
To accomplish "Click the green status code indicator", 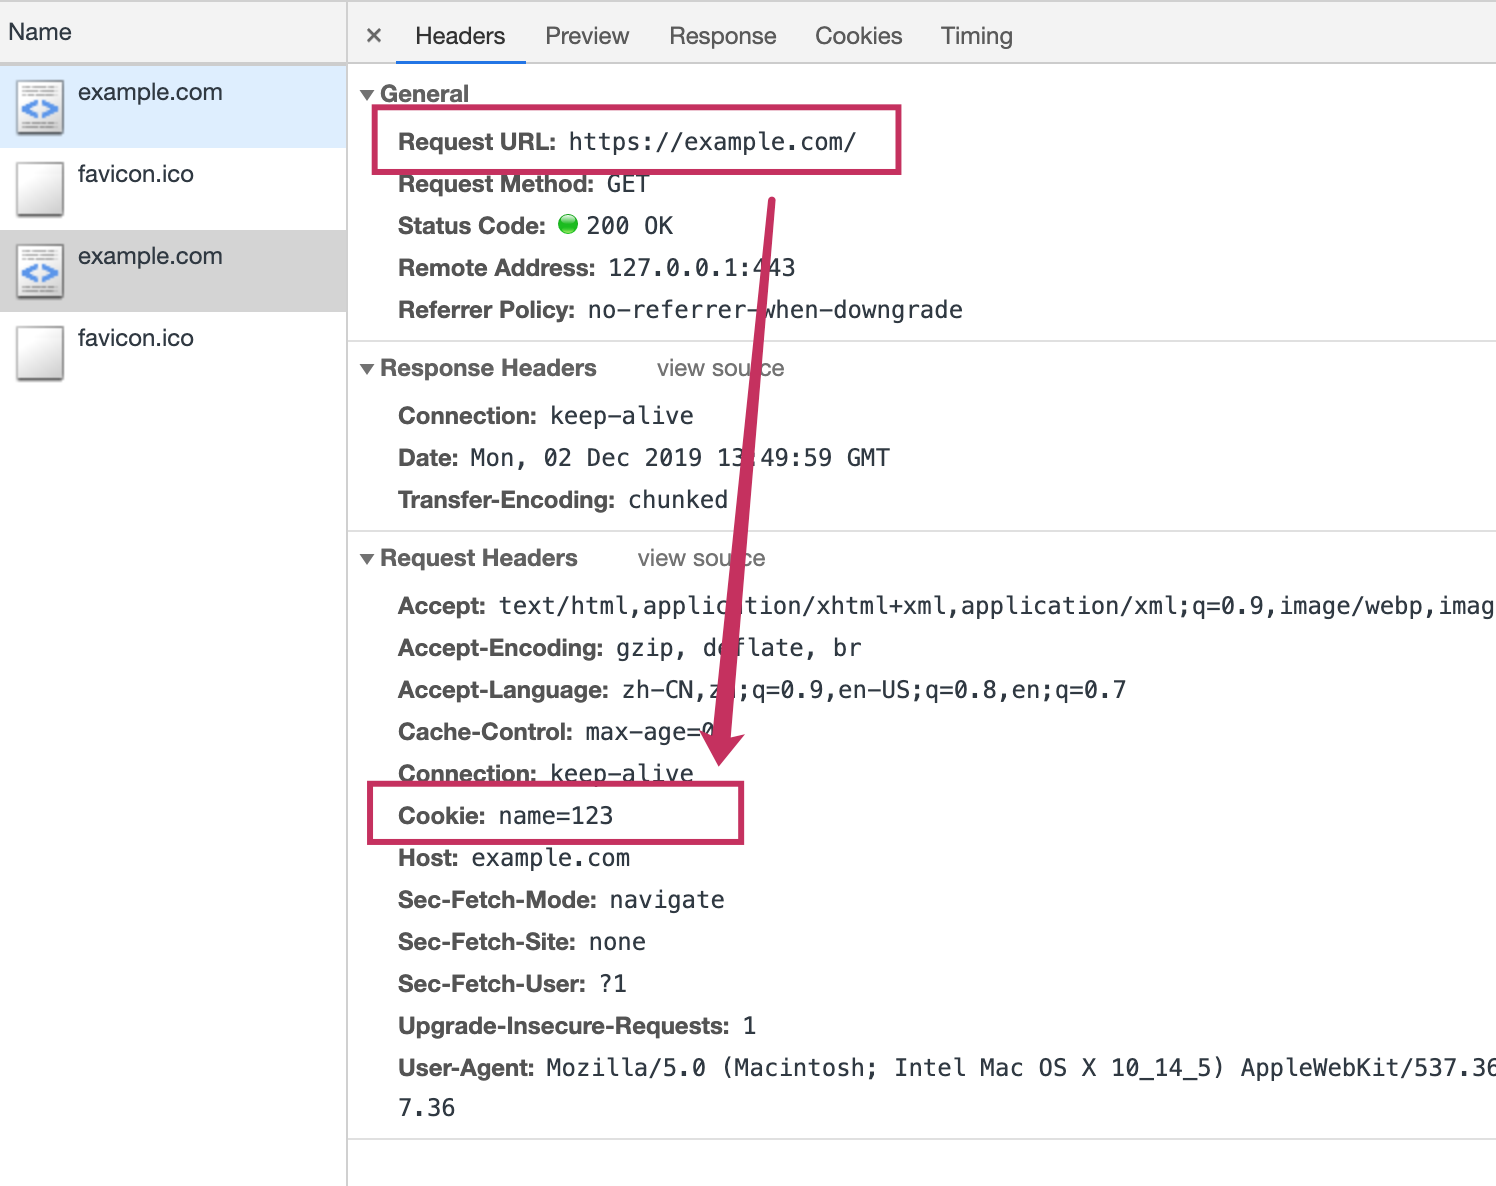I will pos(568,225).
